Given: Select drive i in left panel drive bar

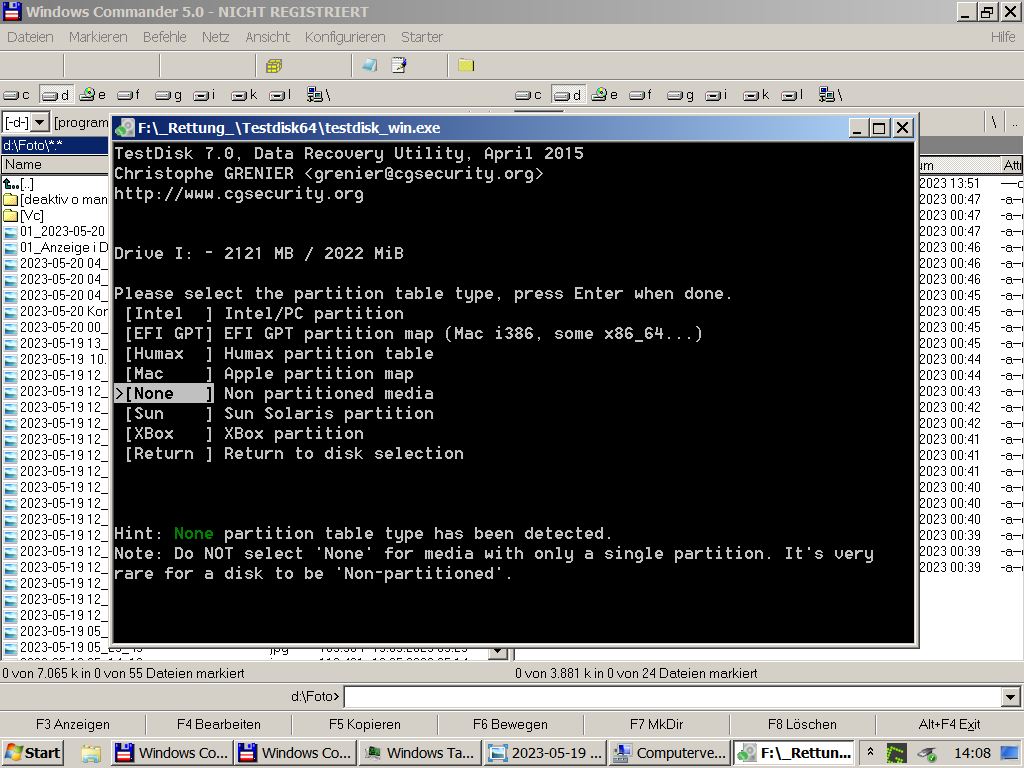Looking at the screenshot, I should pyautogui.click(x=204, y=95).
